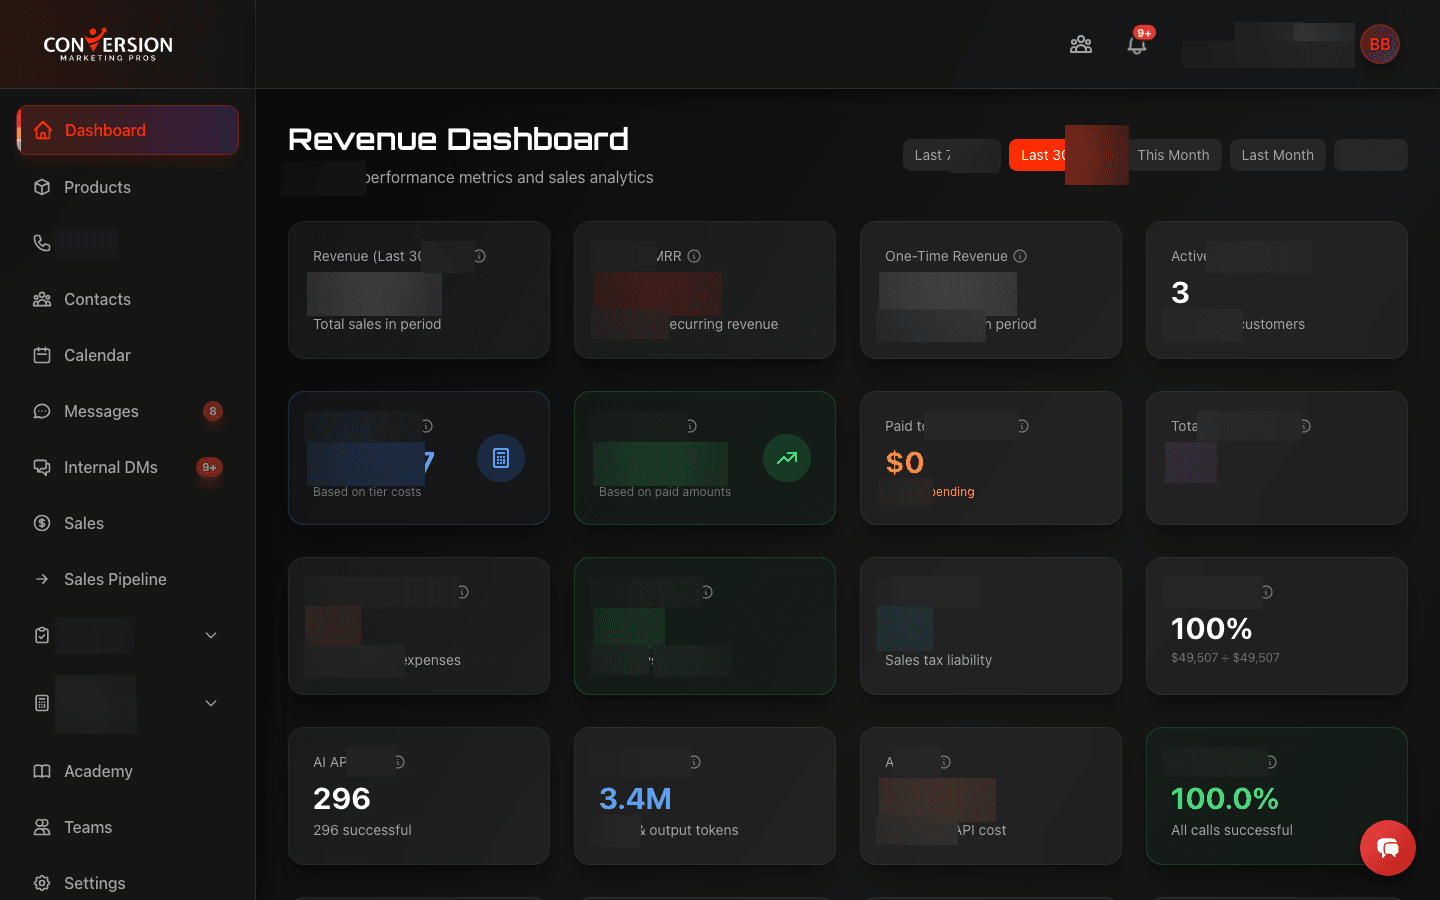Expand the first collapsed sidebar section chevron

tap(210, 635)
